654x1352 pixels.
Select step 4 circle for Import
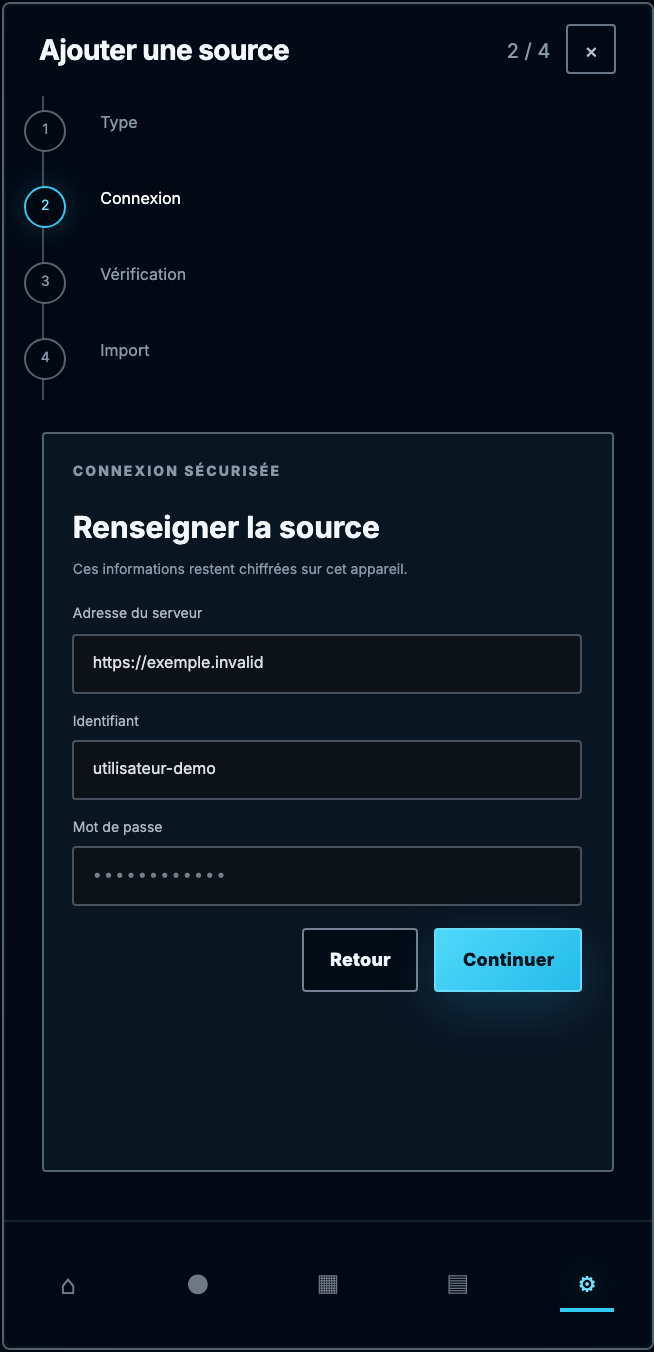point(45,358)
